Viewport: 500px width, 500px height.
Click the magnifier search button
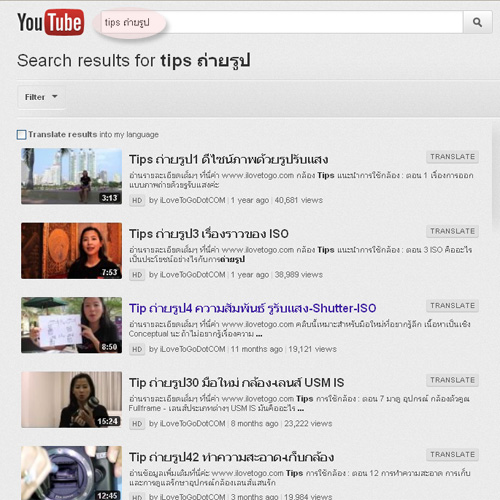(x=477, y=22)
